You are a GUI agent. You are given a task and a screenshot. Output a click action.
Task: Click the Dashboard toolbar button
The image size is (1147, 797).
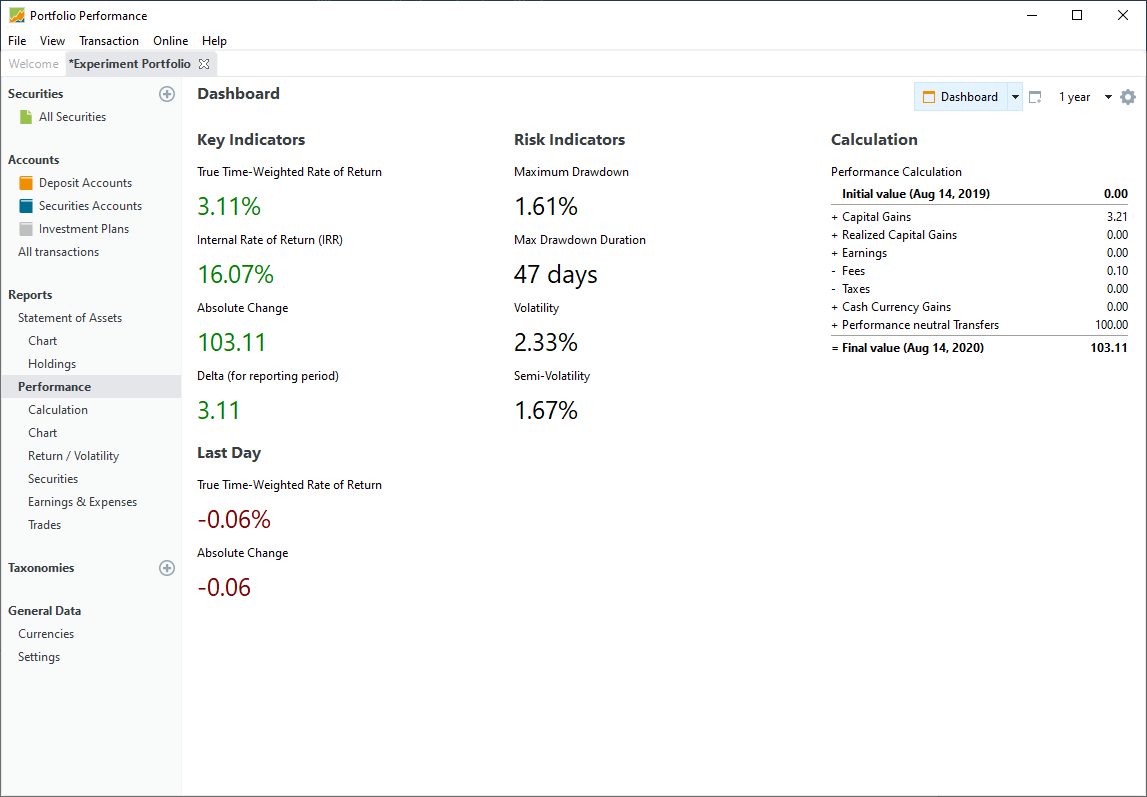tap(961, 97)
